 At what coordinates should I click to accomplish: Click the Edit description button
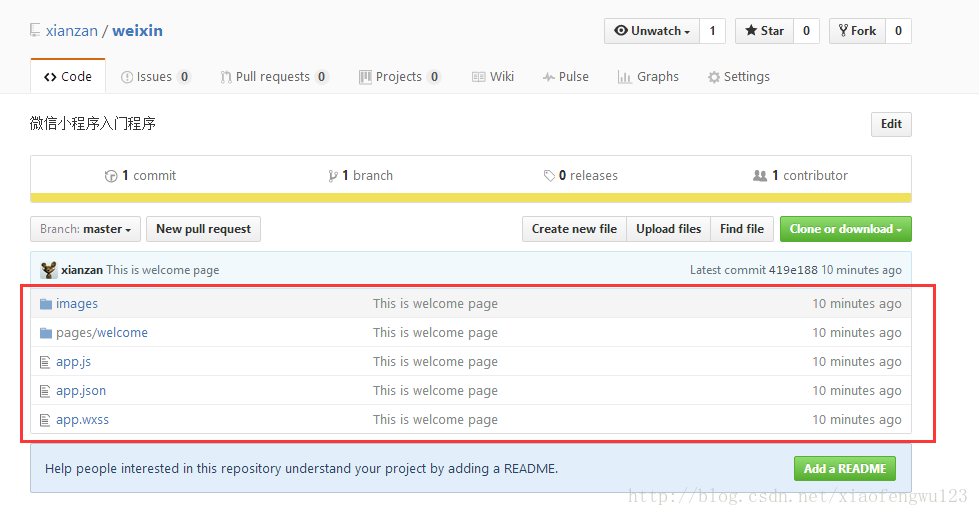tap(891, 124)
